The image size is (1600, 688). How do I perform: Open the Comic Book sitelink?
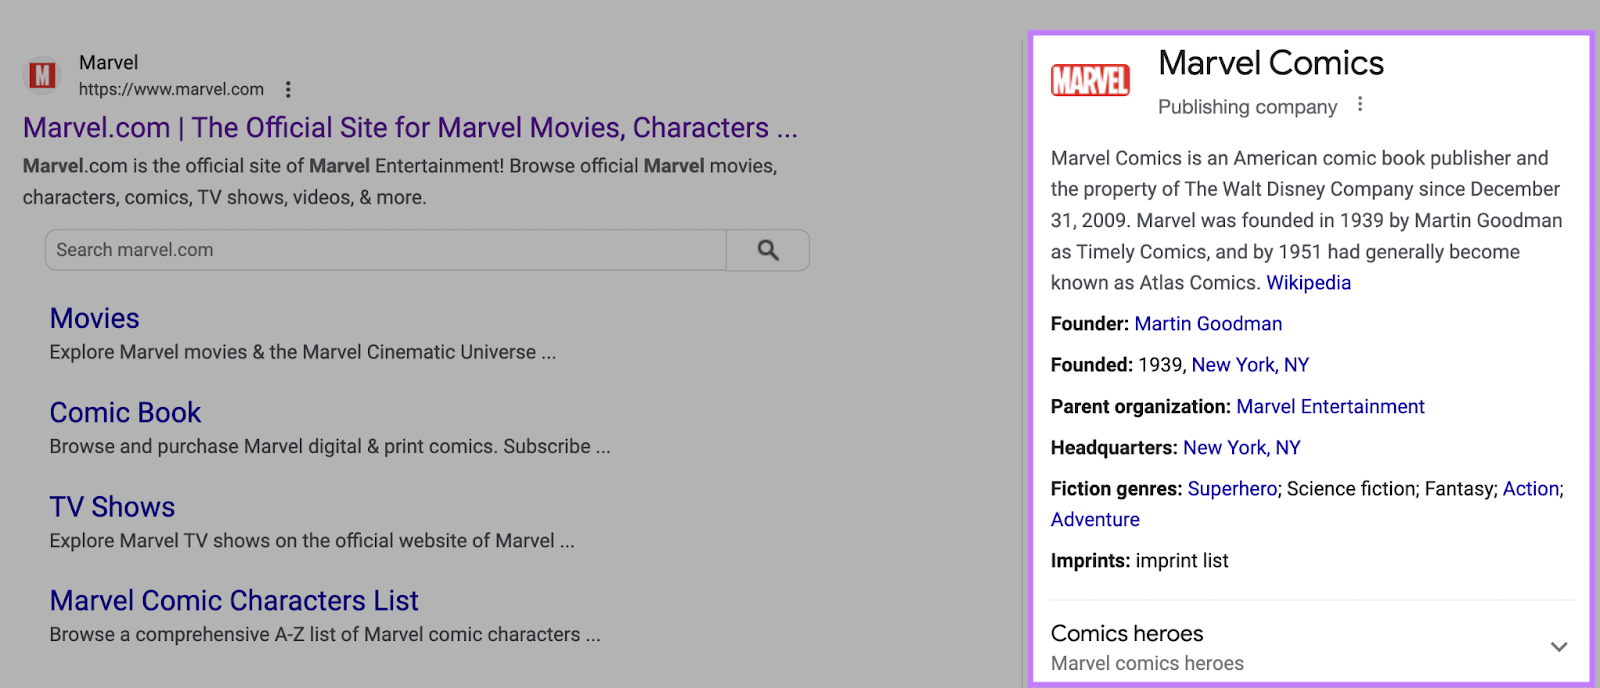(125, 412)
